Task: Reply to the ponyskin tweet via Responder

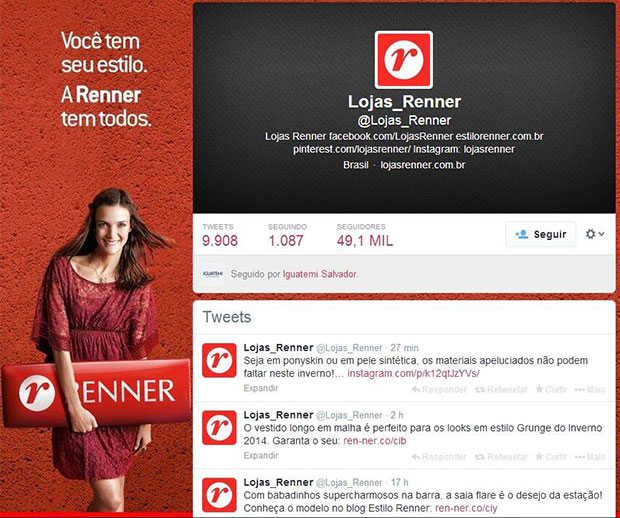Action: [x=439, y=389]
